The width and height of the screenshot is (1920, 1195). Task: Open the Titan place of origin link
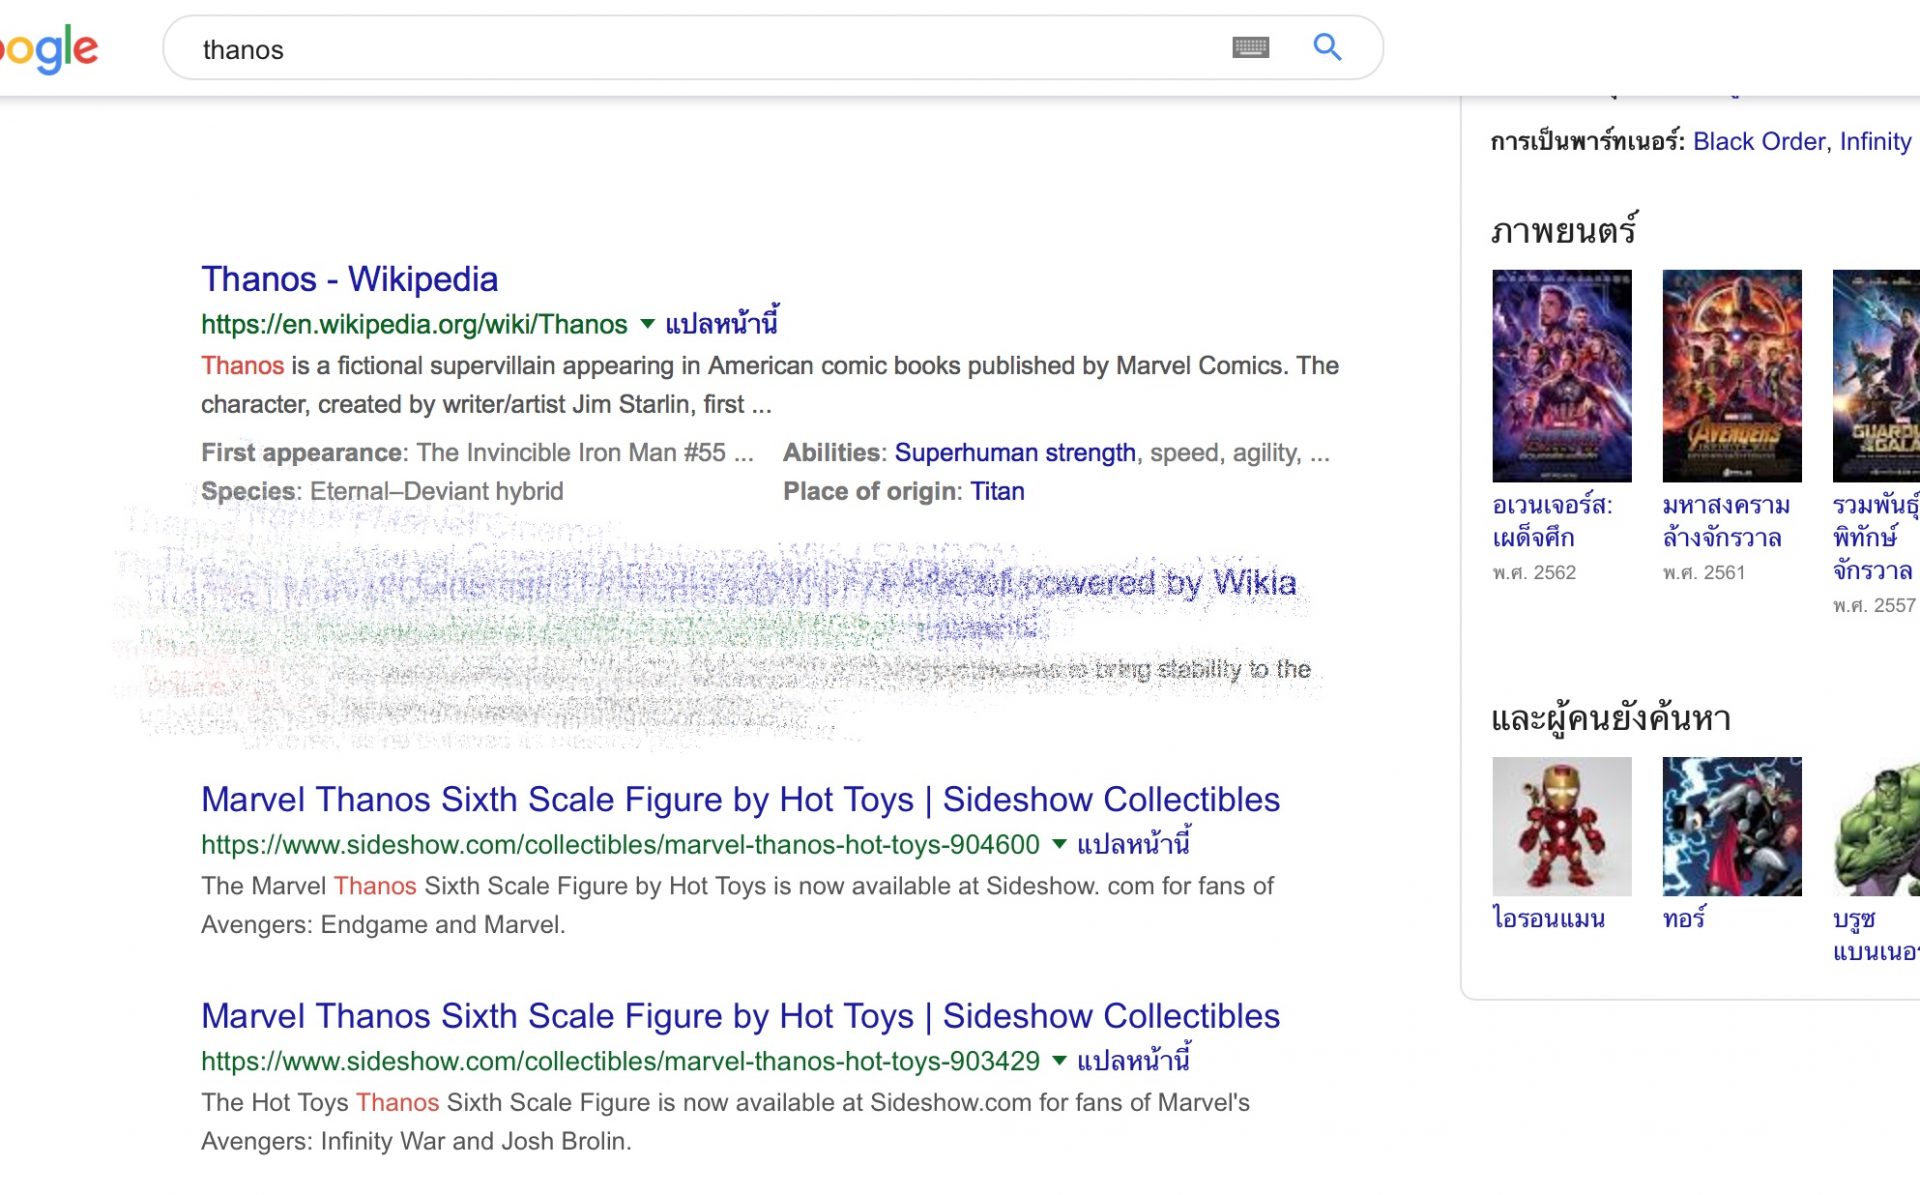pos(997,491)
